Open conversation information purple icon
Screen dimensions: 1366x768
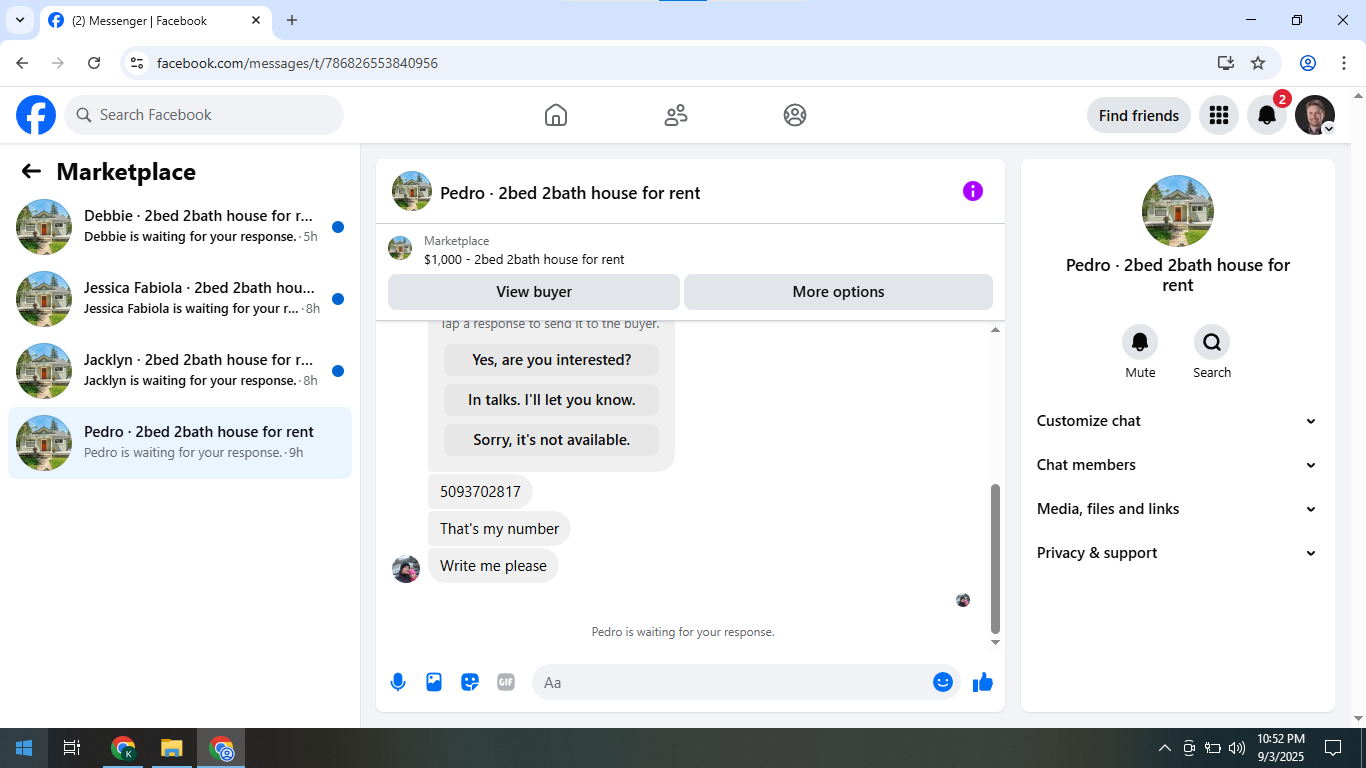973,191
